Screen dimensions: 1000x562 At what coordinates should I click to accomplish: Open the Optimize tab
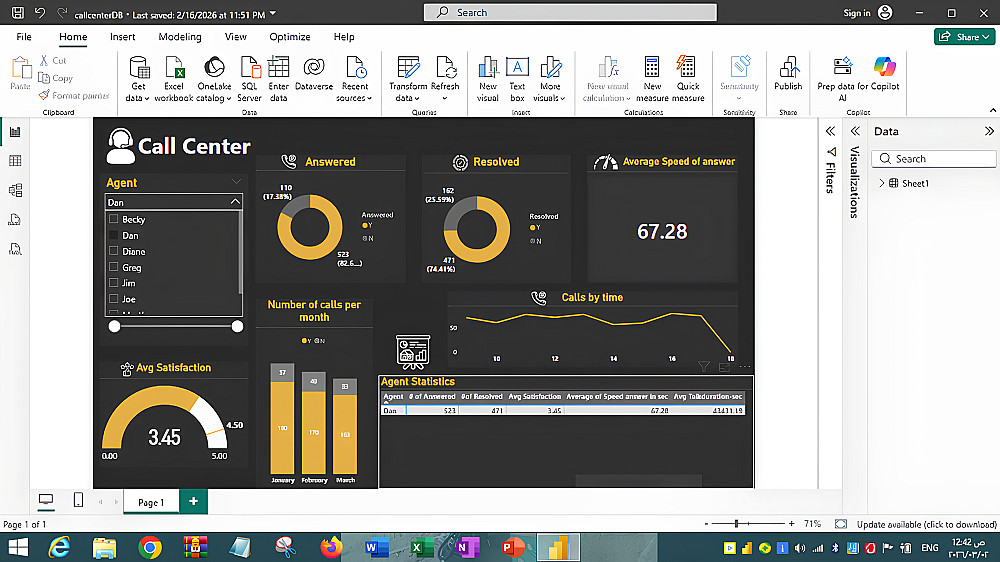pyautogui.click(x=290, y=36)
